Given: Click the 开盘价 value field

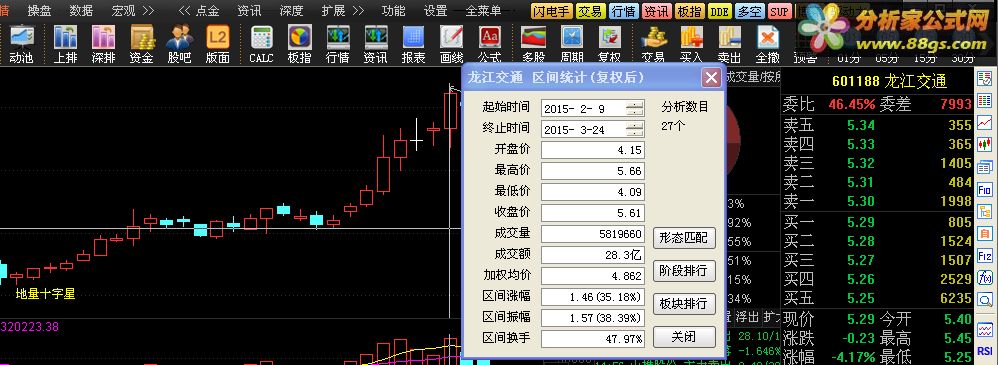Looking at the screenshot, I should [x=593, y=150].
